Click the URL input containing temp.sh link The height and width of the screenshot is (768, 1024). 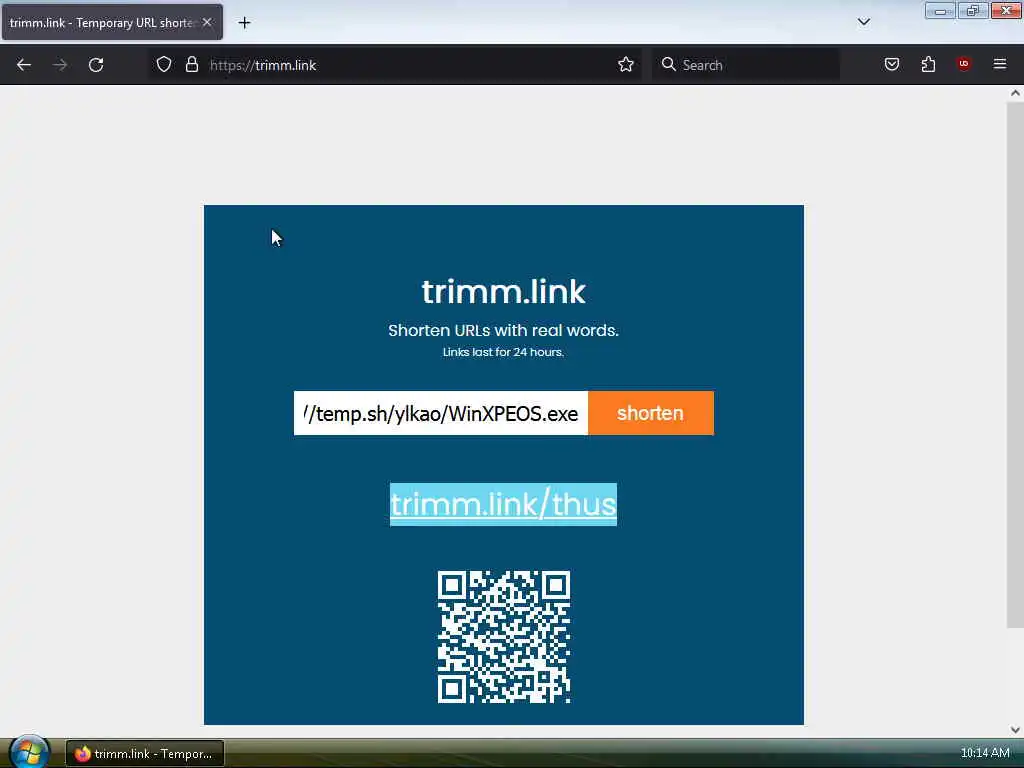[441, 413]
